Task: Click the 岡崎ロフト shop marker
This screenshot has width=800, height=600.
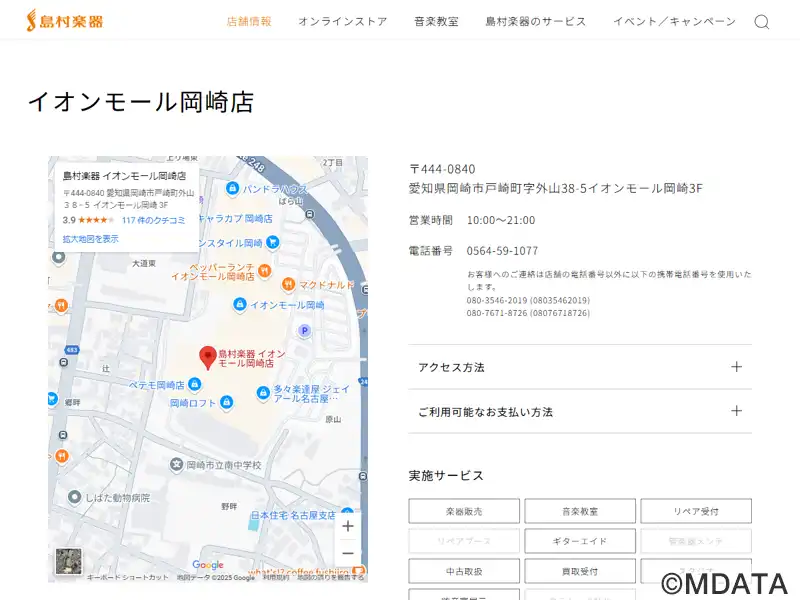Action: [227, 403]
